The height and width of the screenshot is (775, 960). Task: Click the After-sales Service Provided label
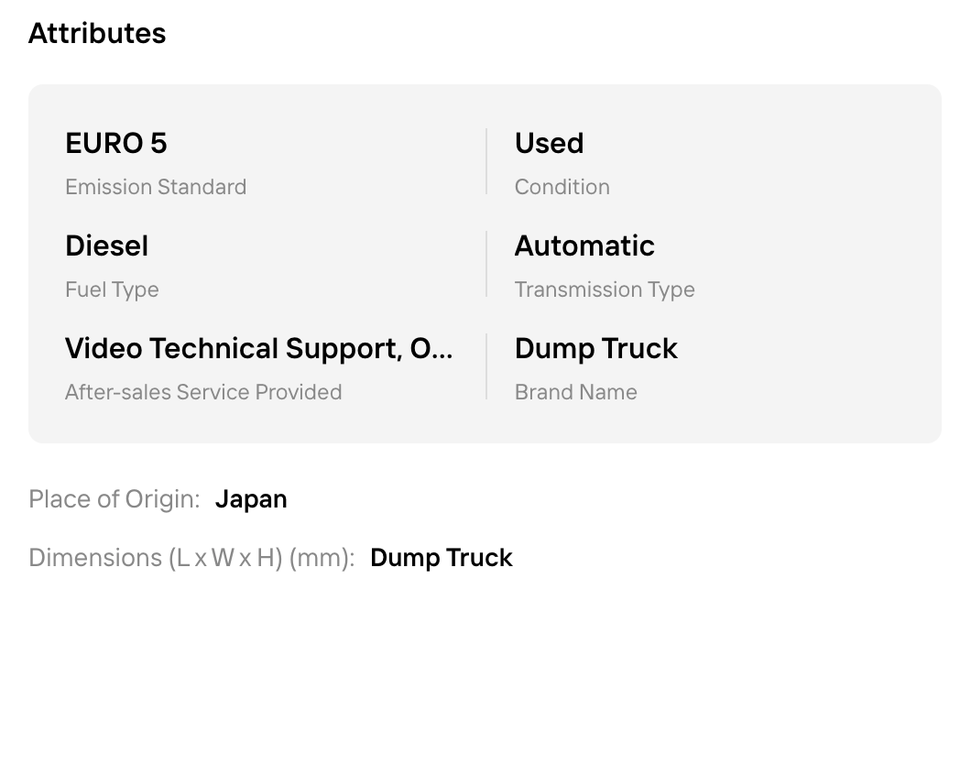click(203, 392)
